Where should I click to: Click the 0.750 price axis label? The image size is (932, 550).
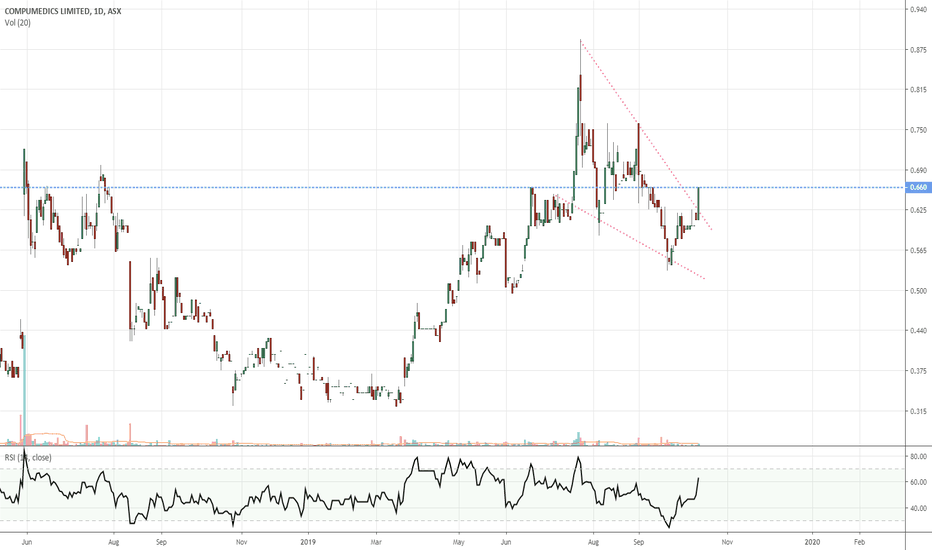tap(919, 130)
